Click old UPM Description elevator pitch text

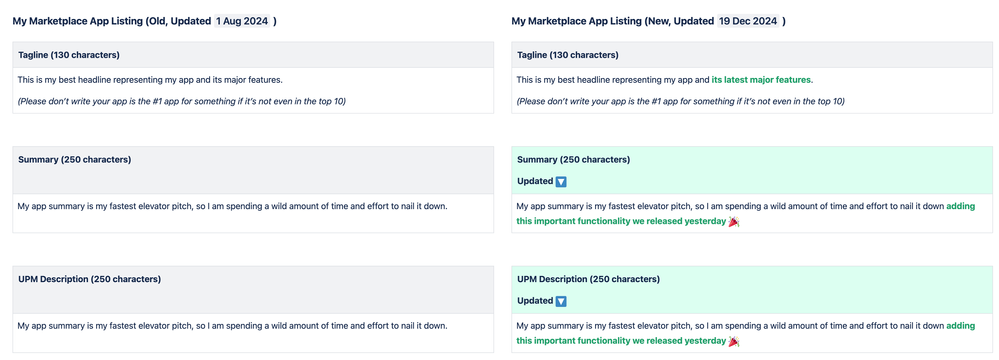[x=233, y=326]
